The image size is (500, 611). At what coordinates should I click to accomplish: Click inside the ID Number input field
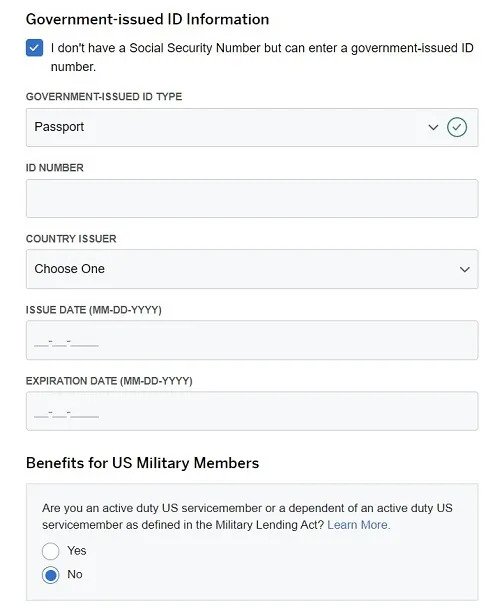pos(252,198)
